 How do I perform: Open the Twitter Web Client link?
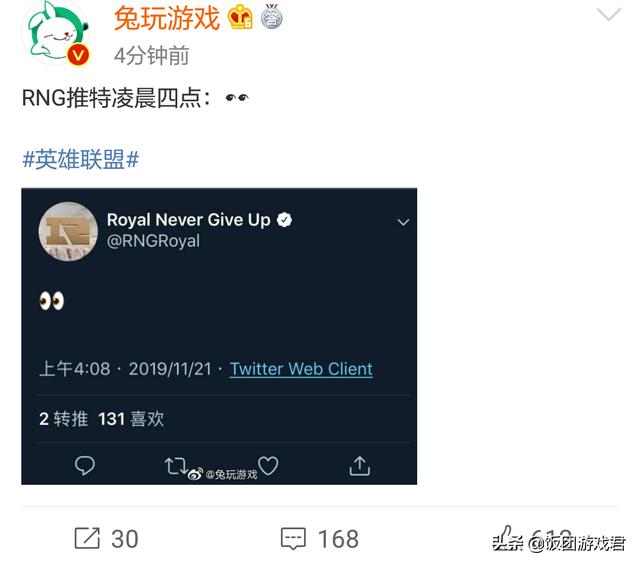coord(301,369)
